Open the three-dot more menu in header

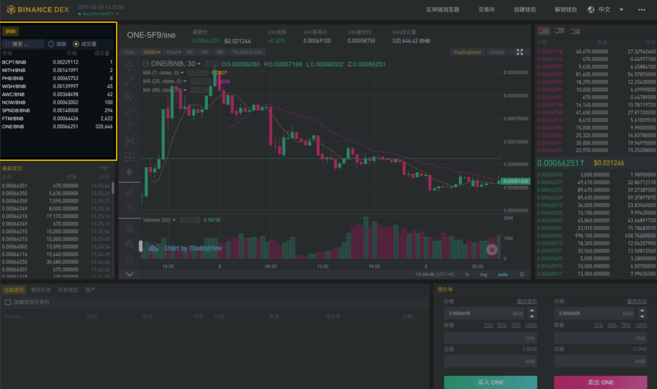tap(641, 10)
